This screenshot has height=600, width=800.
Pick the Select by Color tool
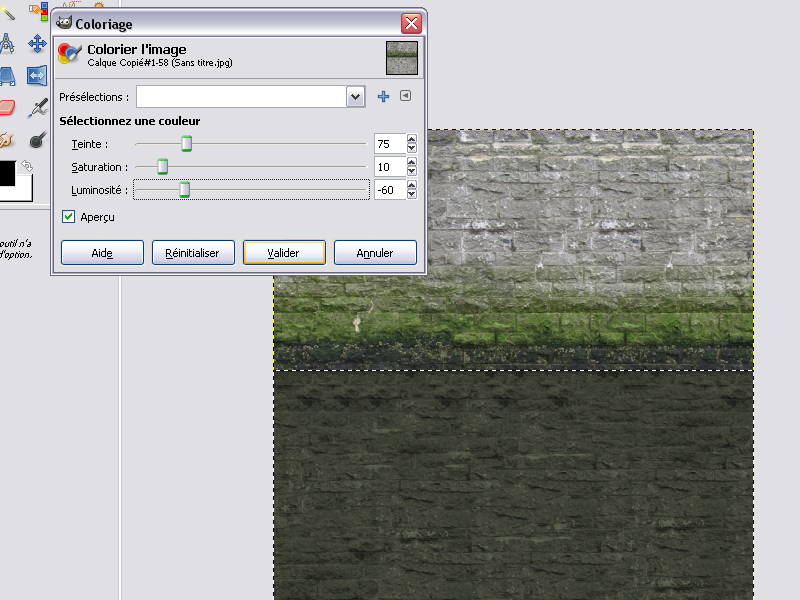tap(39, 13)
